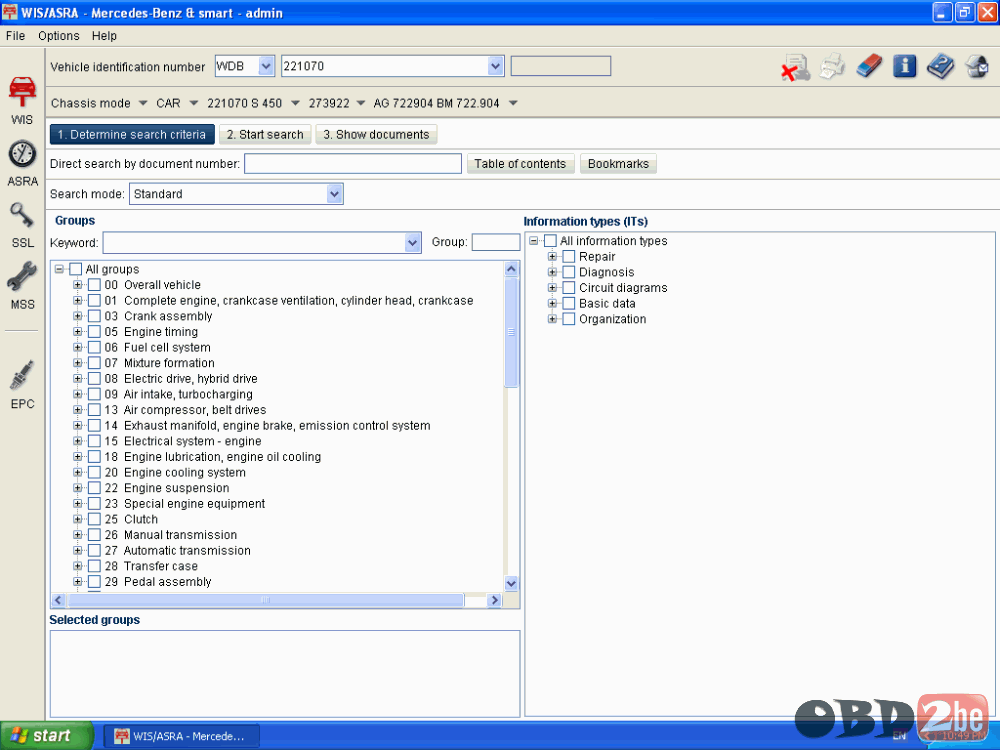The width and height of the screenshot is (1000, 750).
Task: Open the SSL module in the sidebar
Action: click(22, 224)
